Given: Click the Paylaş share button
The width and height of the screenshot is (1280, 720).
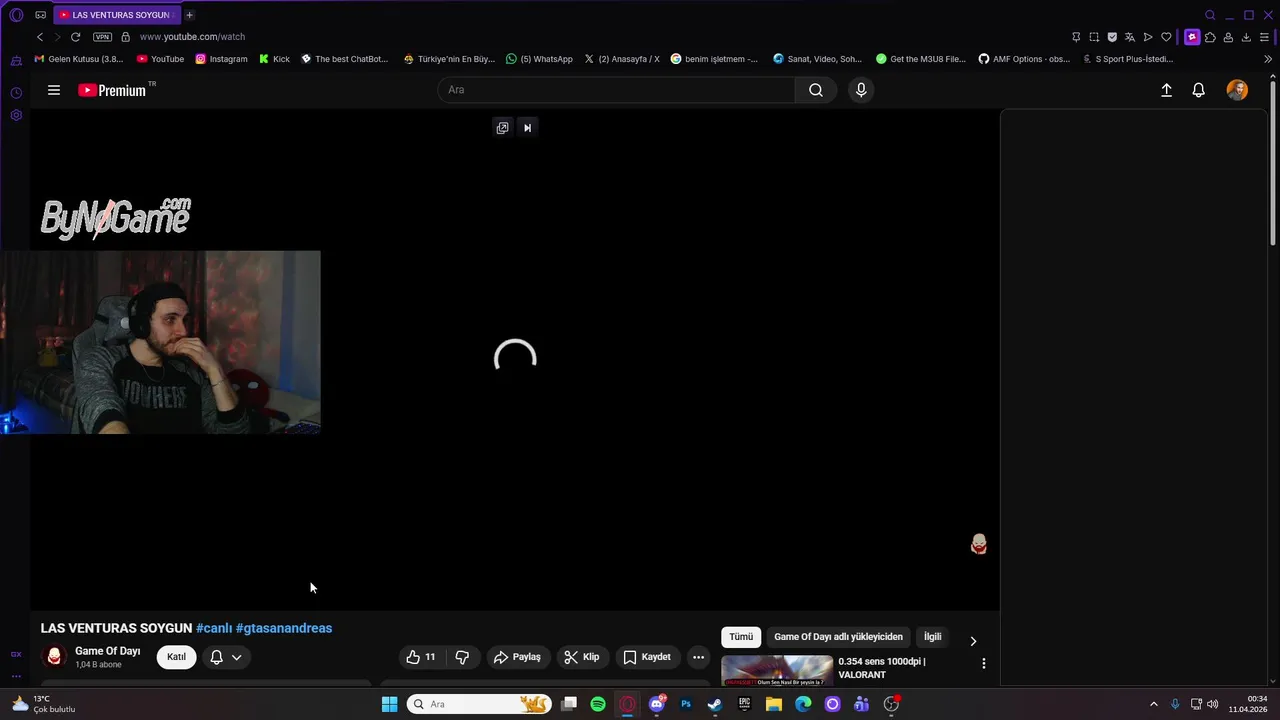Looking at the screenshot, I should coord(517,657).
